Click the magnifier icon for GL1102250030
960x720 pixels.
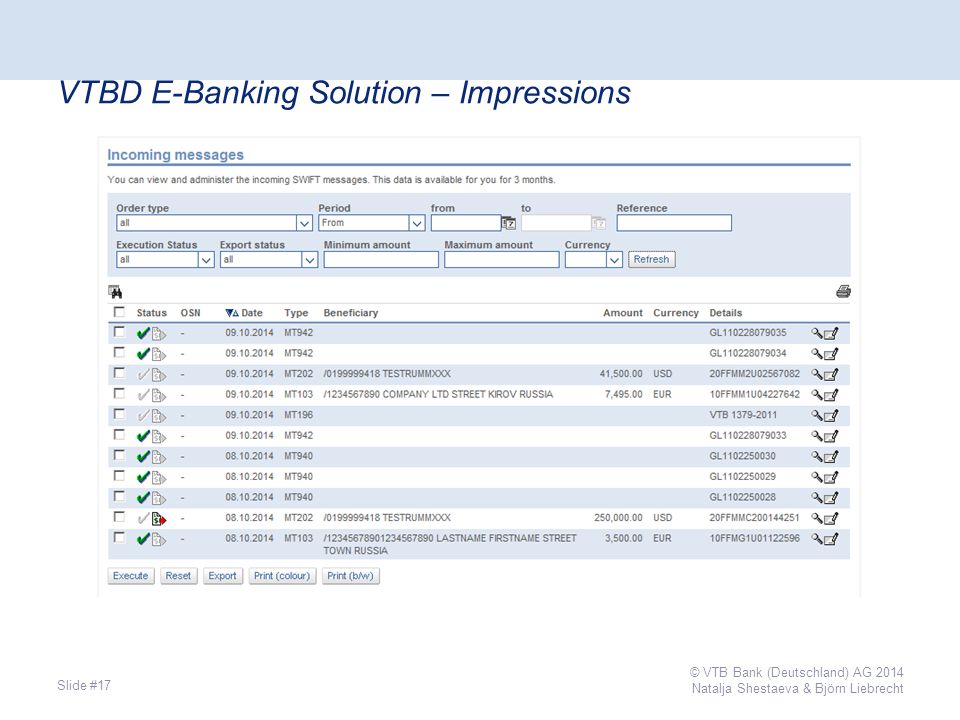click(817, 456)
